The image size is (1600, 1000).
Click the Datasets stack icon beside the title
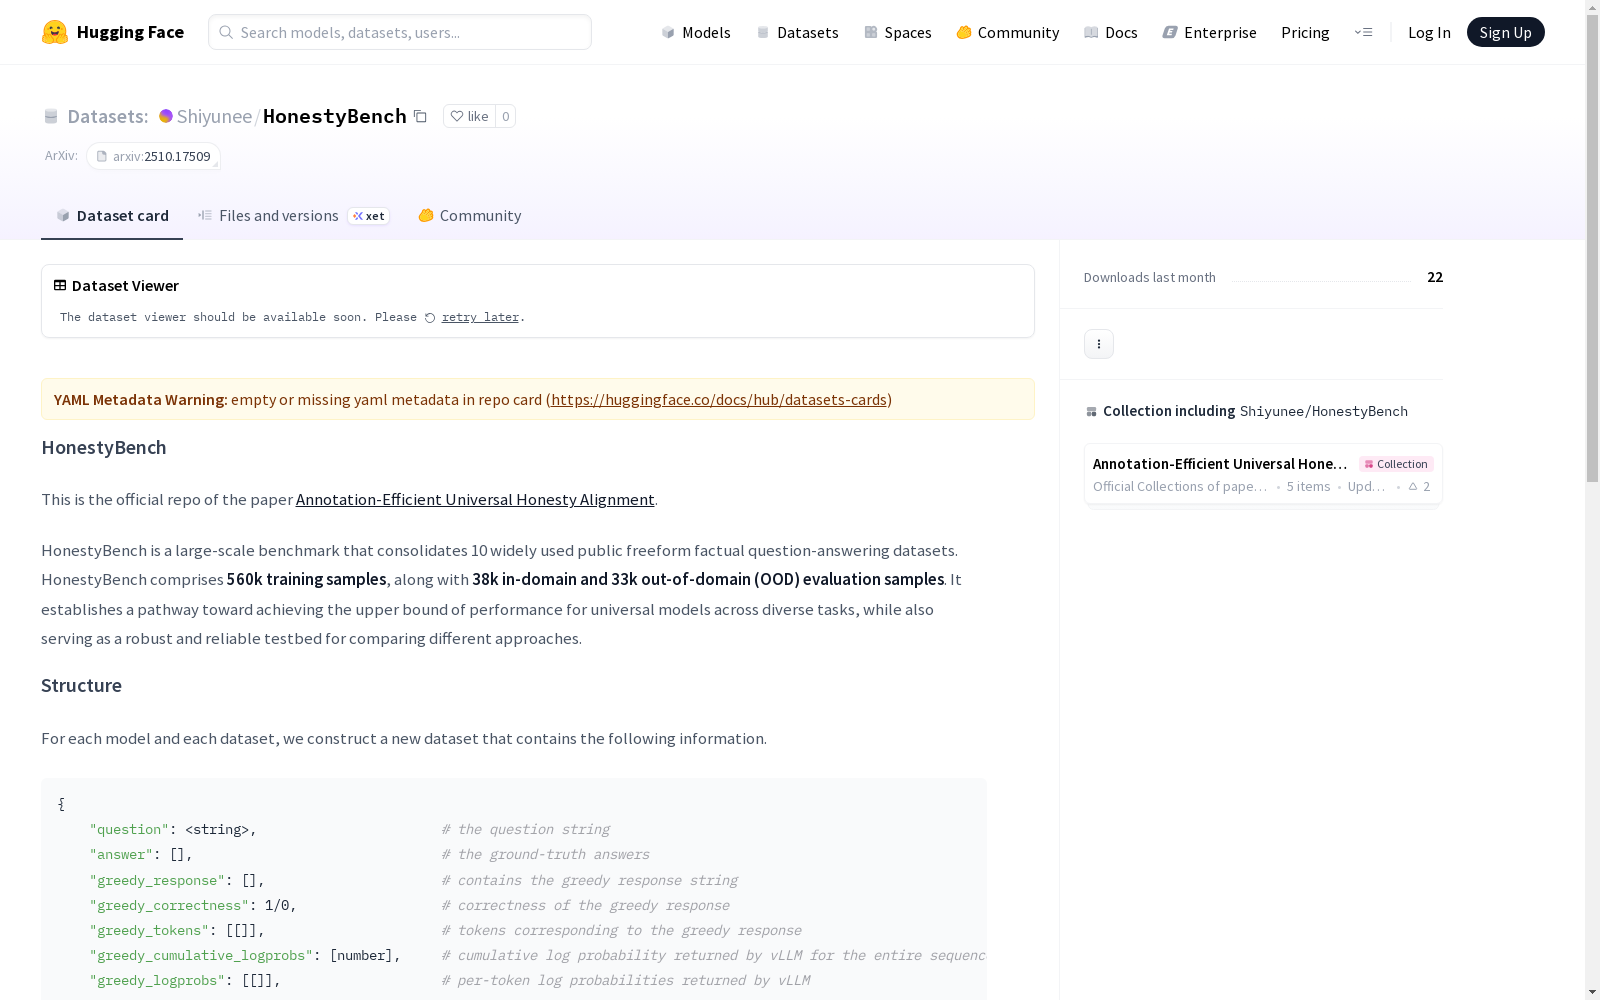click(51, 116)
